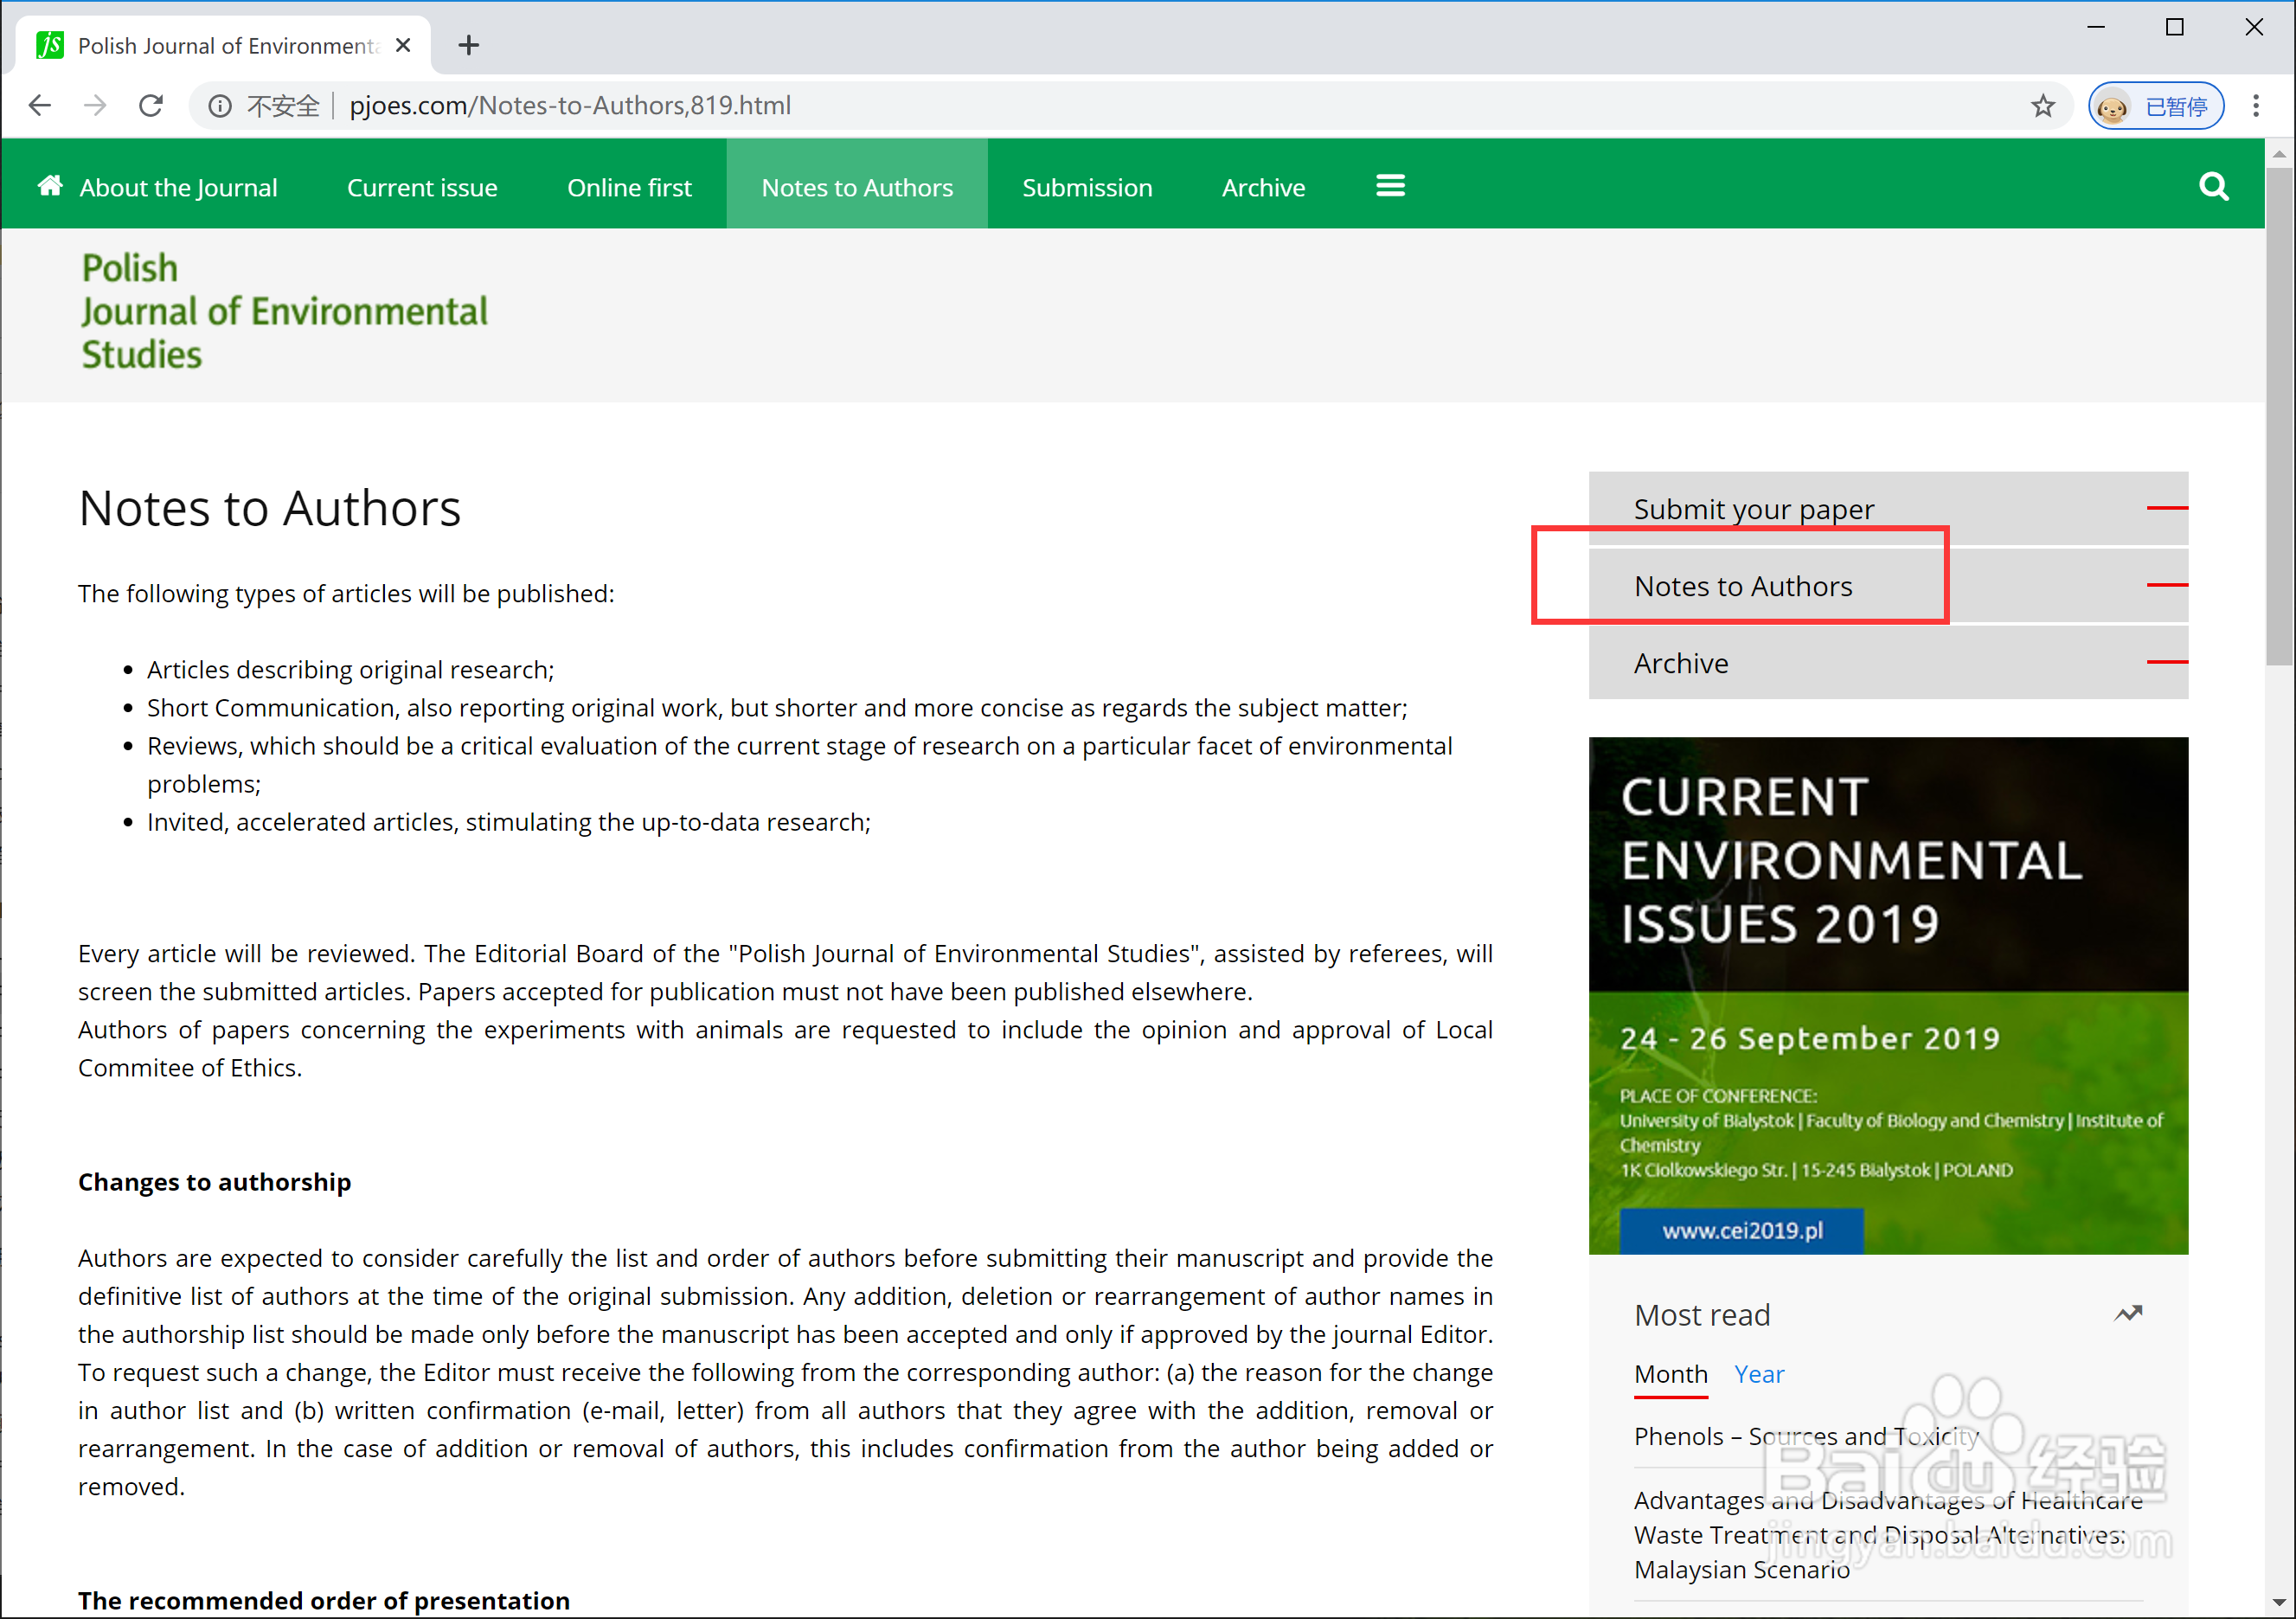This screenshot has height=1619, width=2296.
Task: Bookmark this page with star icon
Action: coord(2043,106)
